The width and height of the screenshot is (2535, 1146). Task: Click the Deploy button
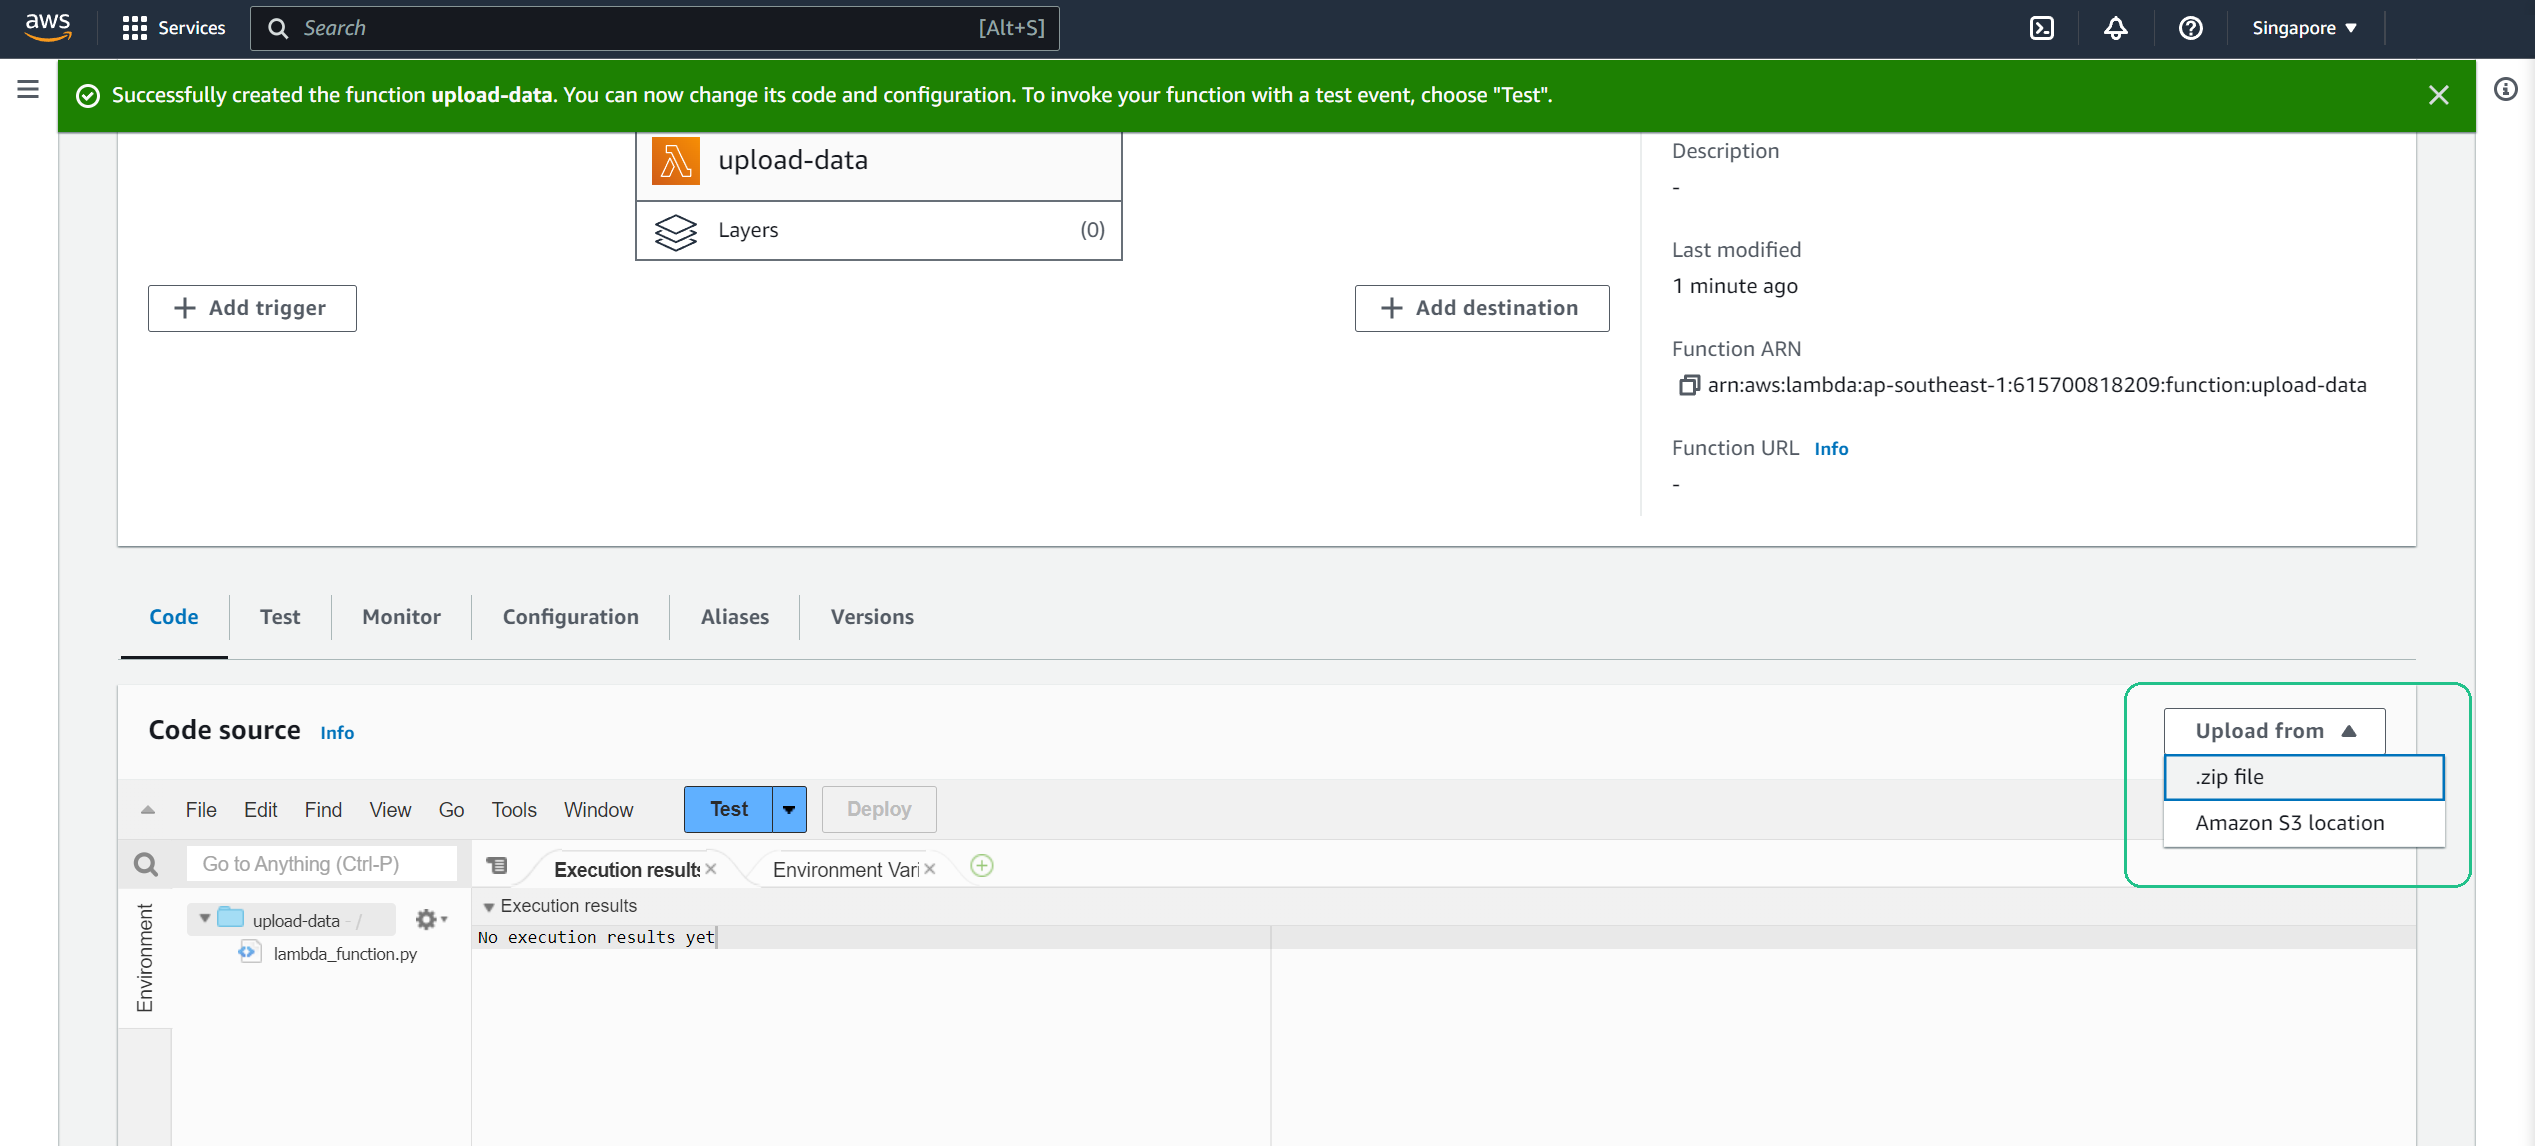tap(879, 809)
